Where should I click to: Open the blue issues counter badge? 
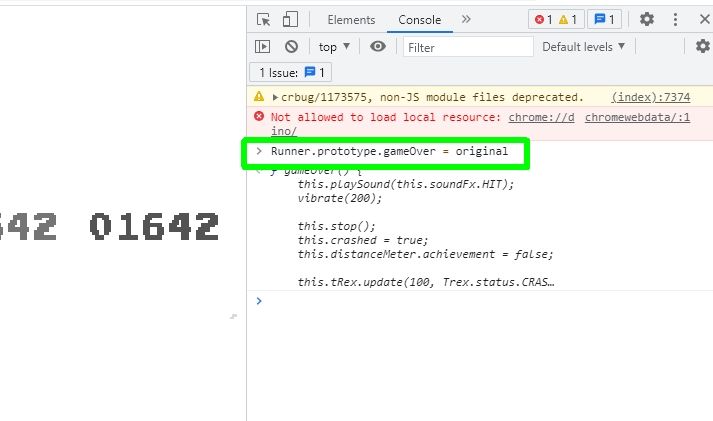point(604,20)
